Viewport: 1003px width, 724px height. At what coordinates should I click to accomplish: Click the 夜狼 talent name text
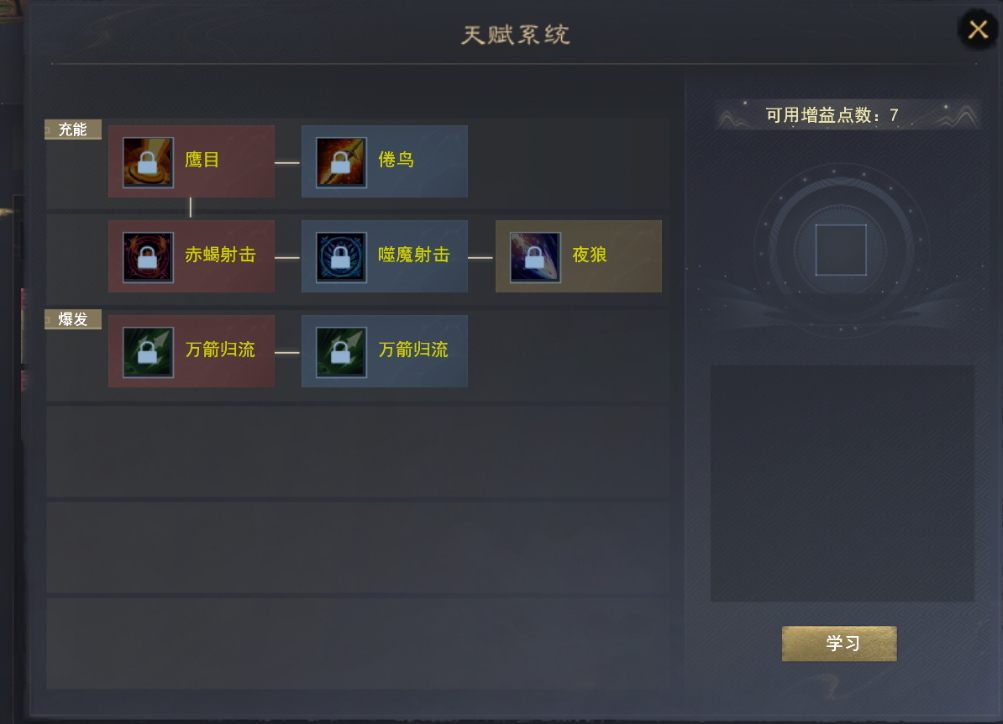[x=589, y=255]
